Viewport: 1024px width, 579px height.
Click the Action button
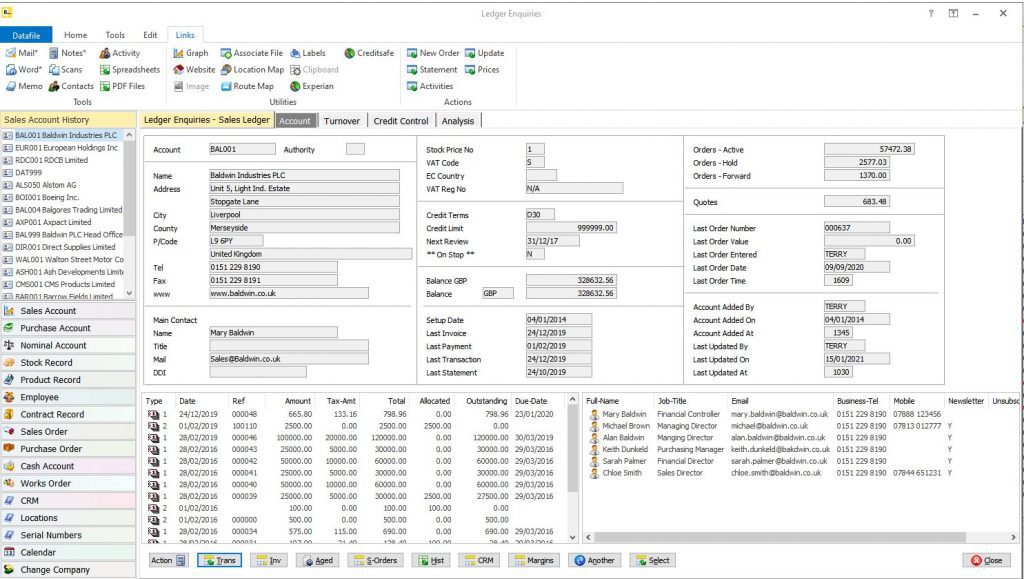(x=168, y=560)
